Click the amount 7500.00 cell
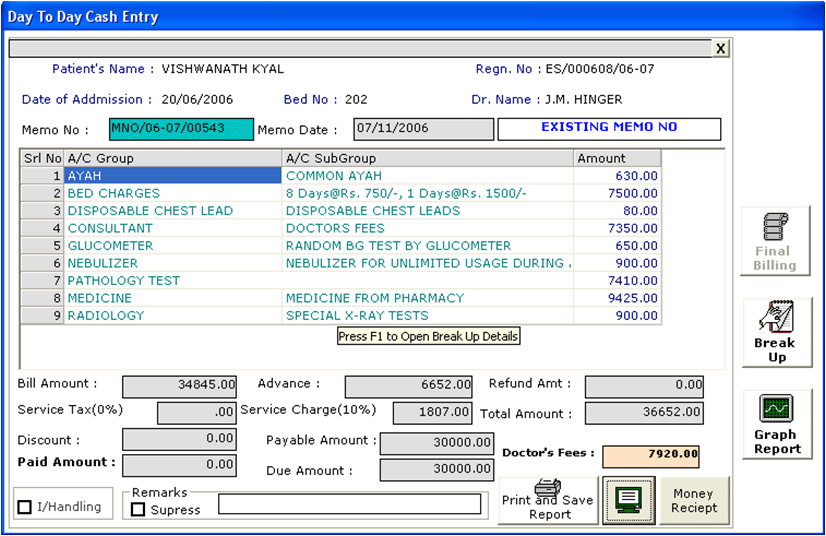Viewport: 826px width, 536px height. pyautogui.click(x=617, y=193)
